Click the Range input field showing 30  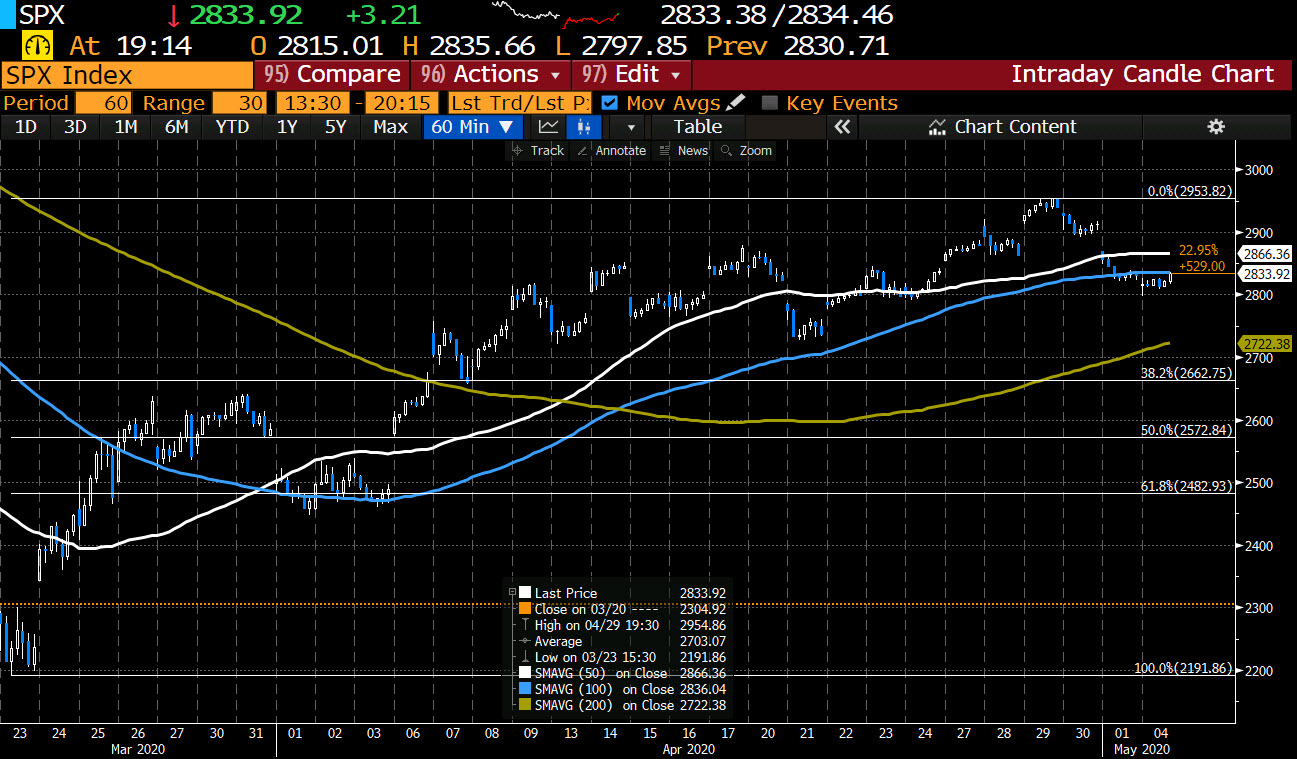(240, 103)
